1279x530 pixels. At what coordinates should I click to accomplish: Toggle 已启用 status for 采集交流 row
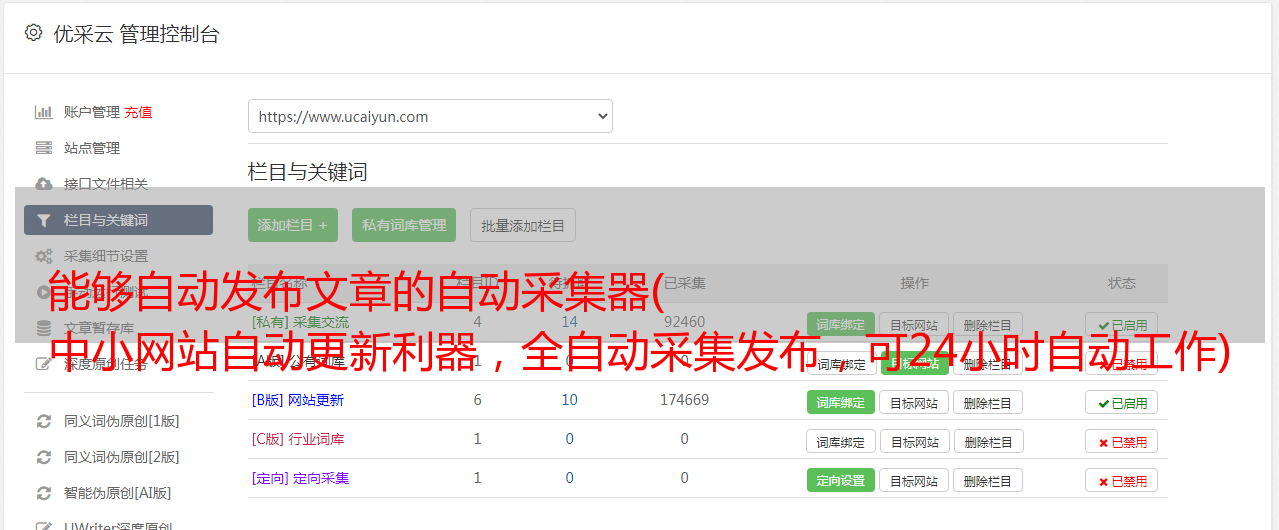click(1122, 325)
